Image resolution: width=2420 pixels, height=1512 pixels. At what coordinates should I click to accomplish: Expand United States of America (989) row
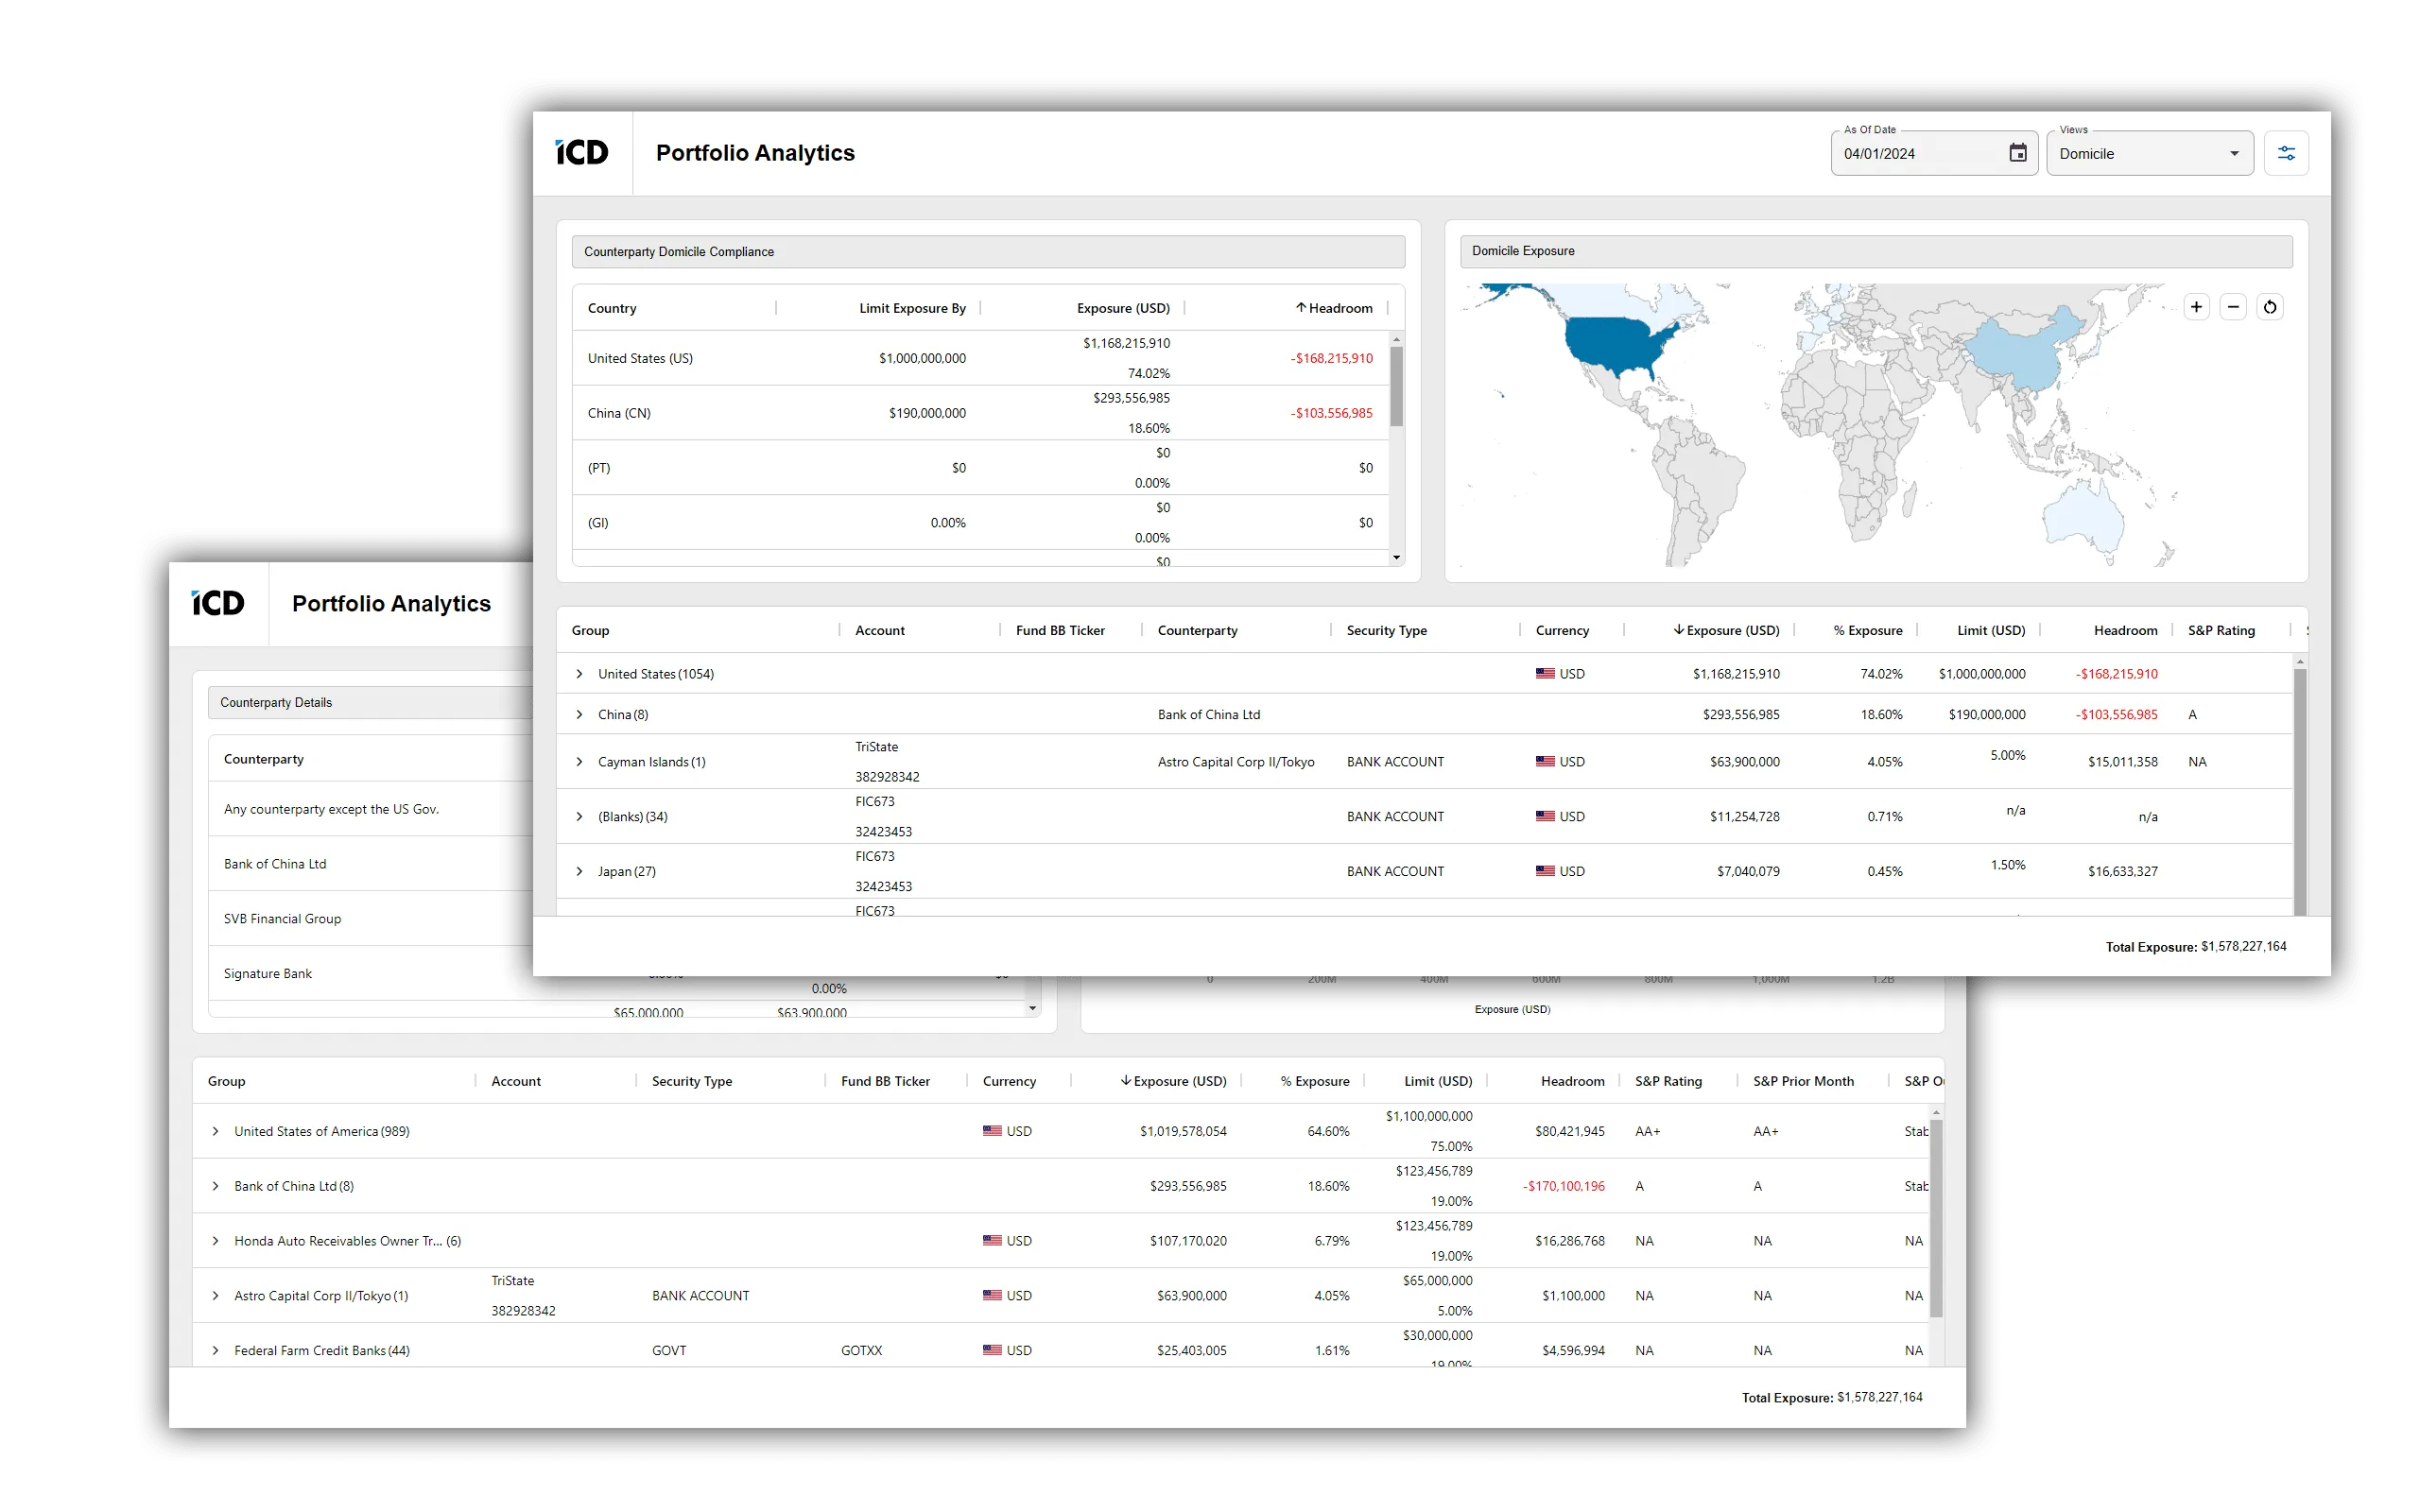point(215,1131)
